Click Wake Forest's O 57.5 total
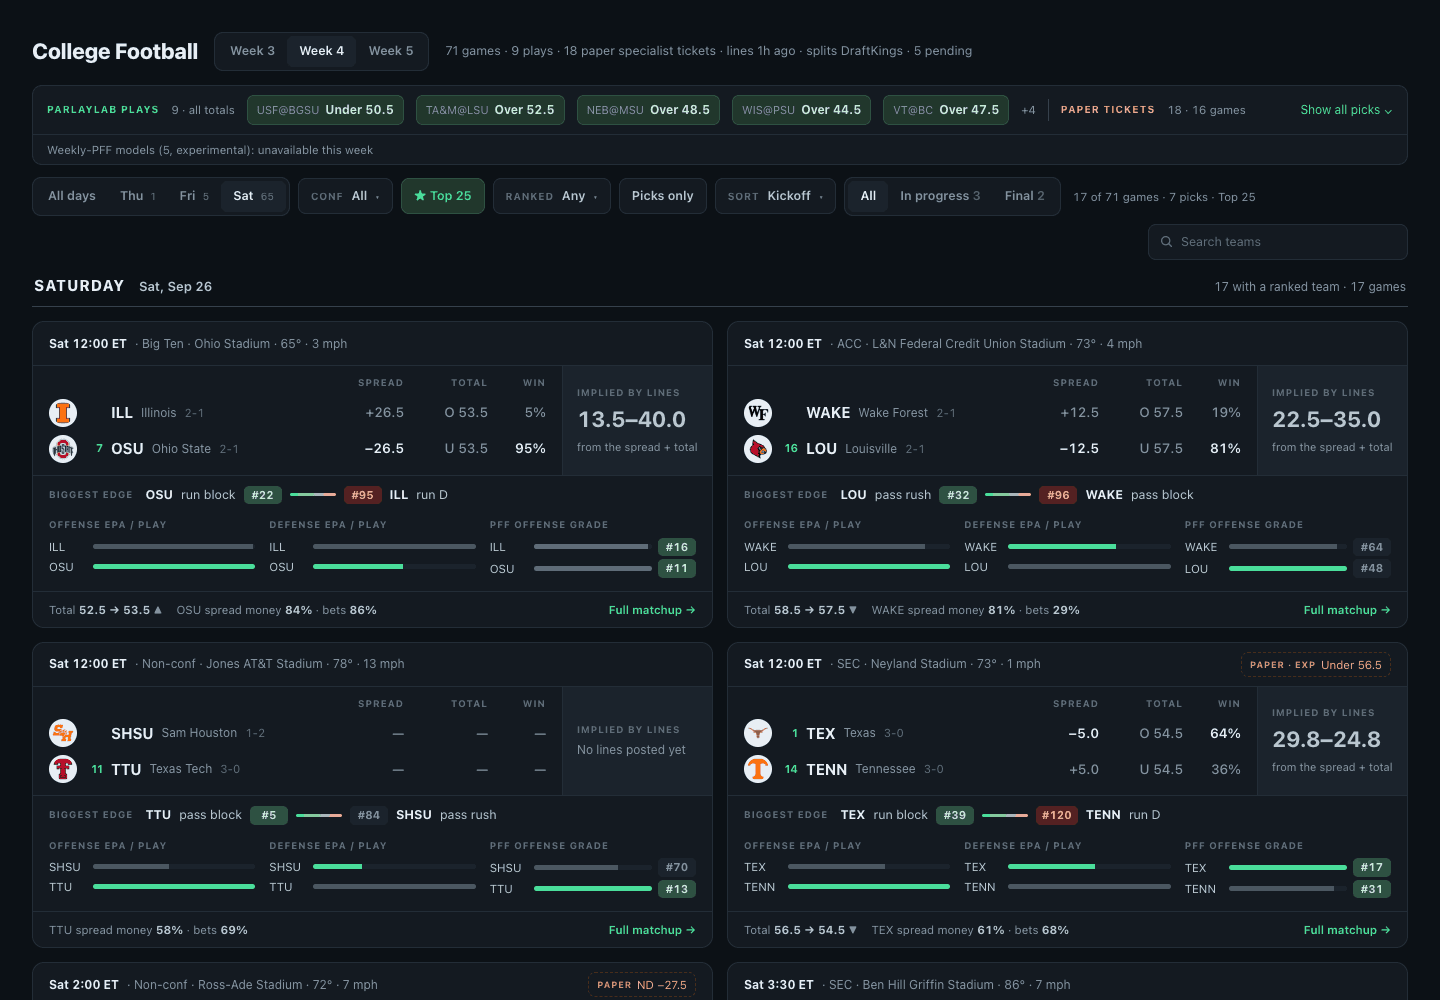 pos(1161,412)
